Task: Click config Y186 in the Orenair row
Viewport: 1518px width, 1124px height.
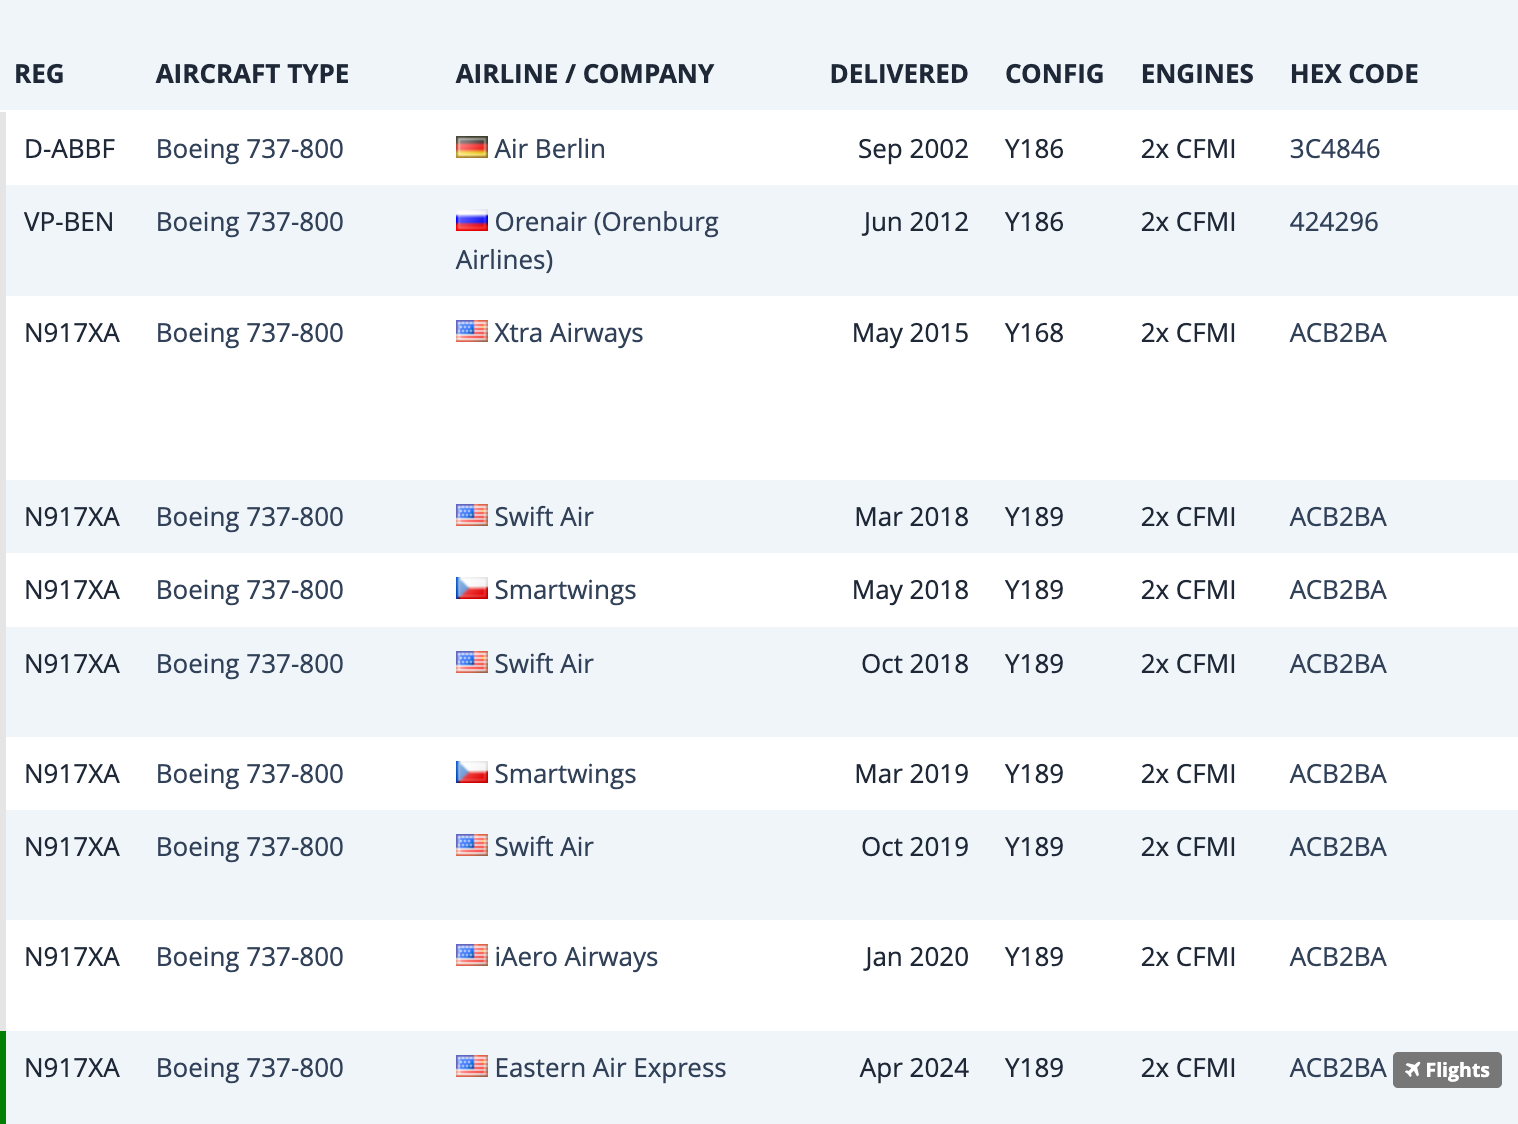Action: pyautogui.click(x=1034, y=222)
